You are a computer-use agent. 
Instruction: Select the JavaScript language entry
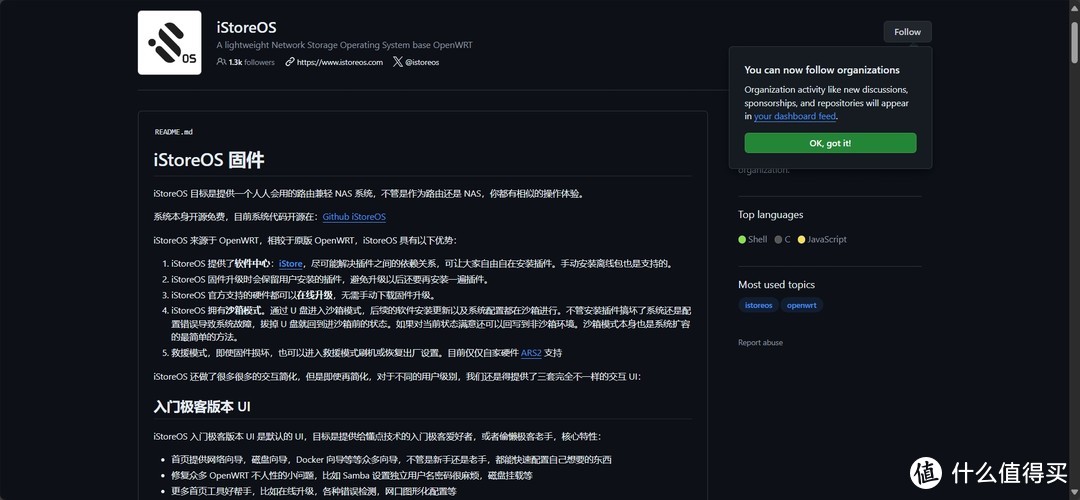pyautogui.click(x=822, y=240)
